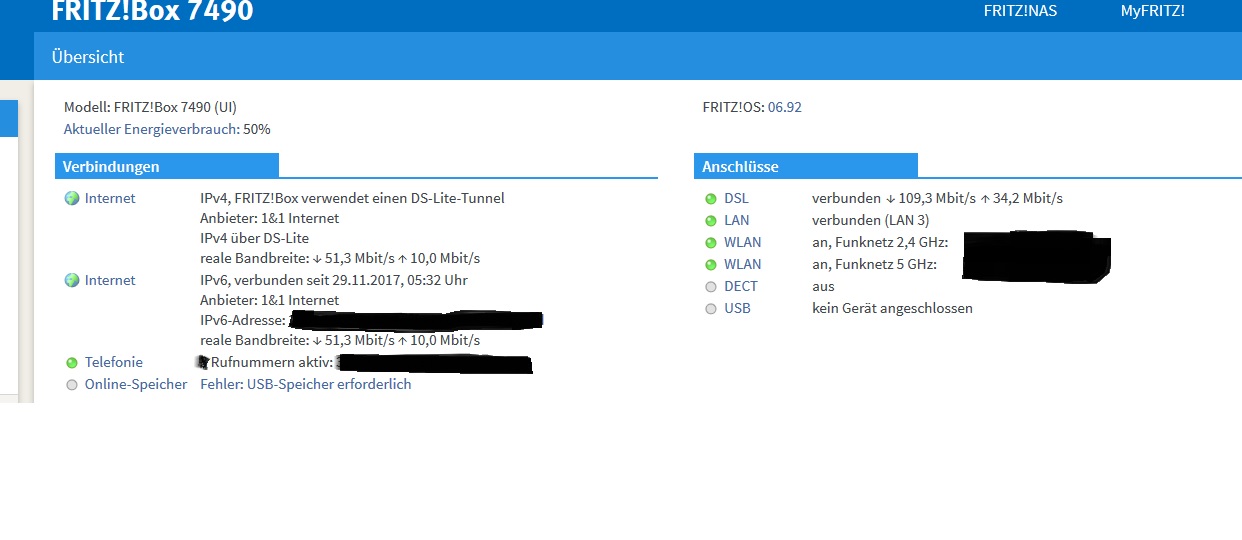Click the gray USB status indicator
1242x540 pixels.
coord(711,309)
